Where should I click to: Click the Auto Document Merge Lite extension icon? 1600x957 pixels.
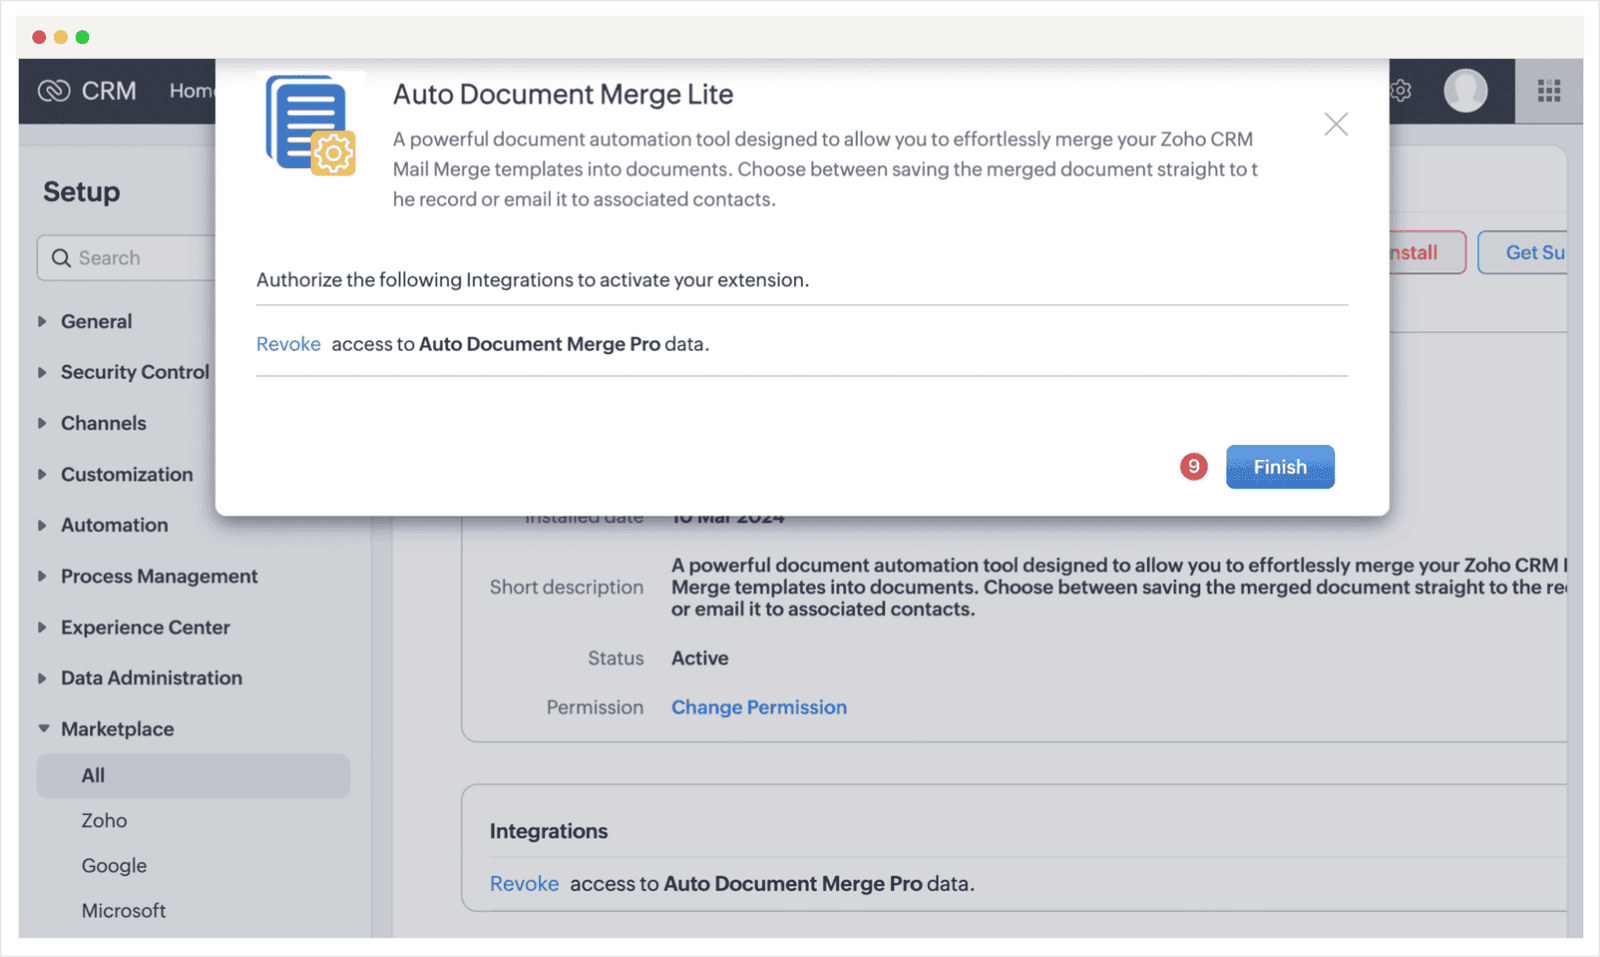(x=310, y=125)
